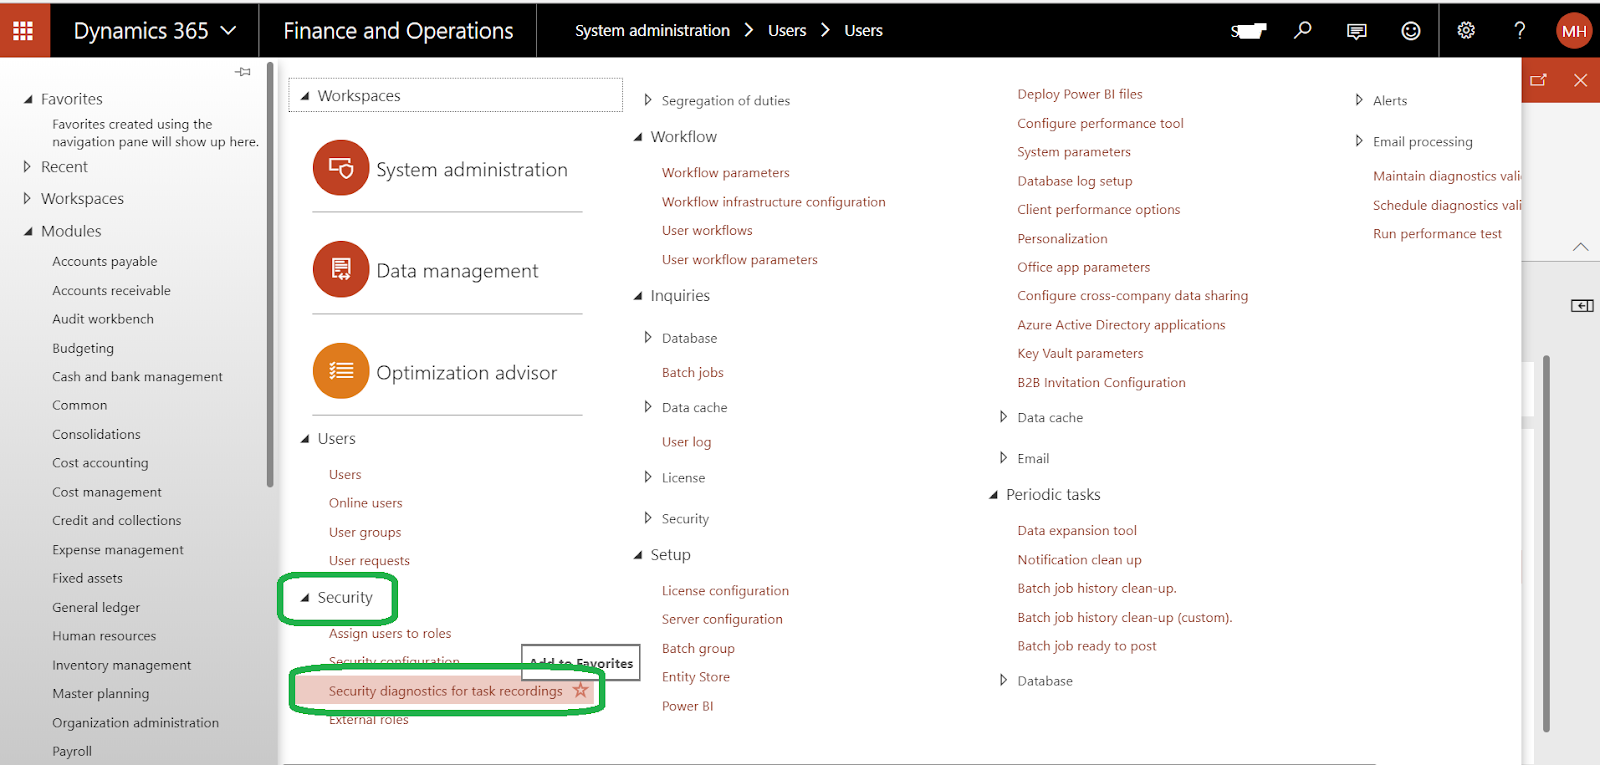Viewport: 1600px width, 765px height.
Task: Click the navigation pane scrollbar
Action: (270, 277)
